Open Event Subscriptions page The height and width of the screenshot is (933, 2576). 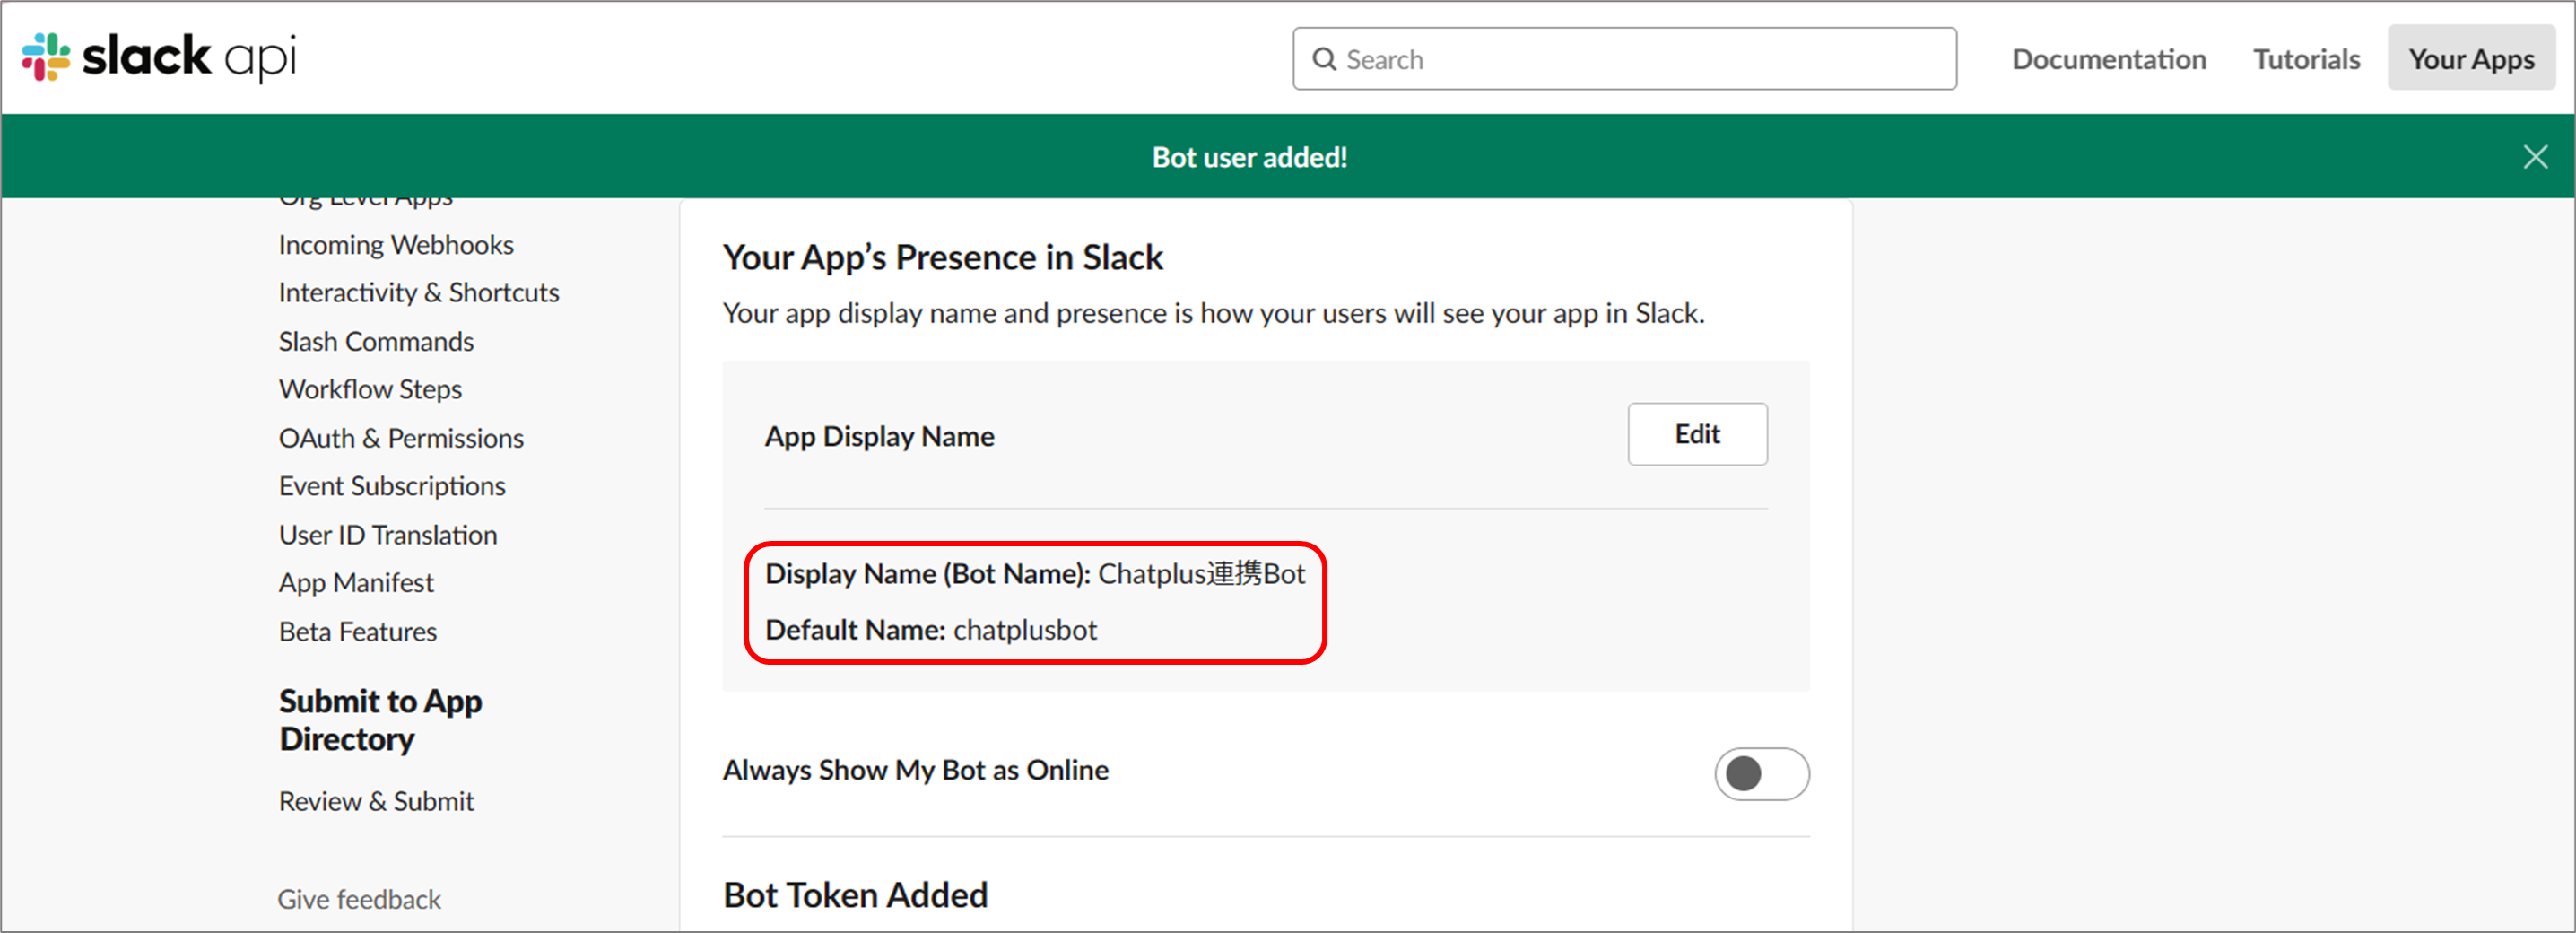[392, 486]
